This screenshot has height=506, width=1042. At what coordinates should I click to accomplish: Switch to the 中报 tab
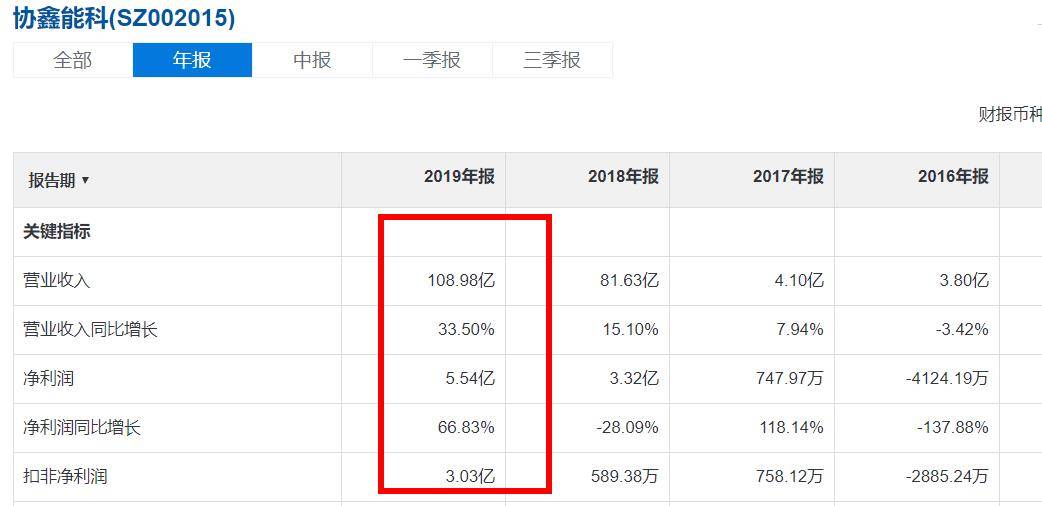[x=312, y=61]
